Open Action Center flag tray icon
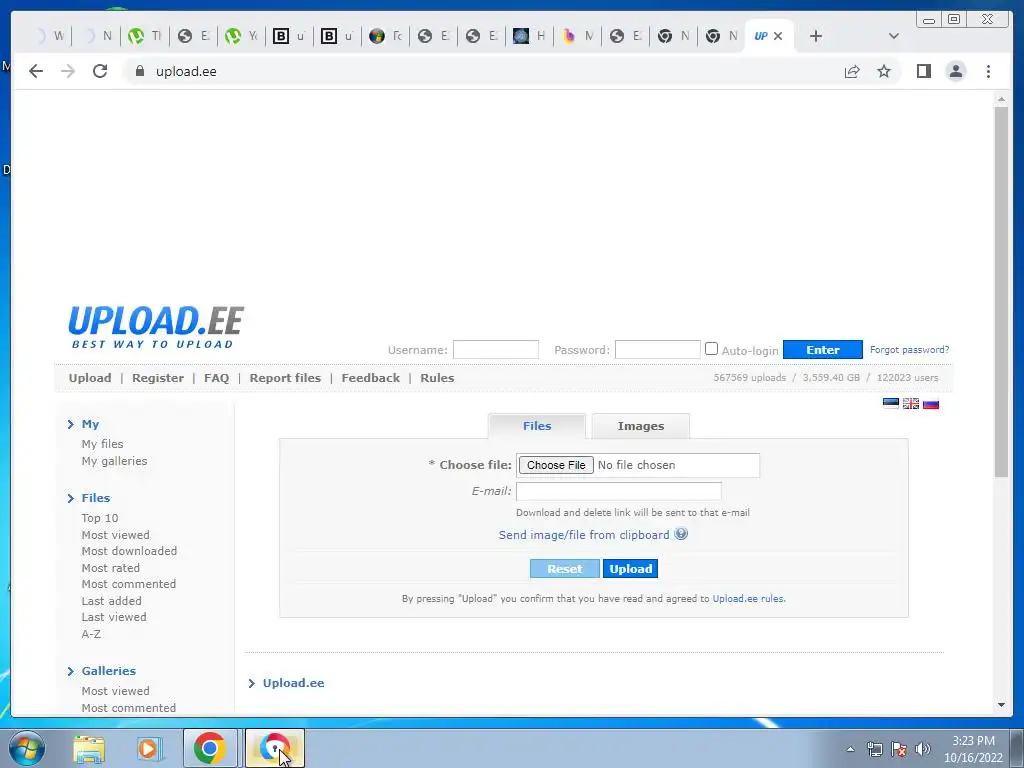The image size is (1024, 768). point(899,749)
